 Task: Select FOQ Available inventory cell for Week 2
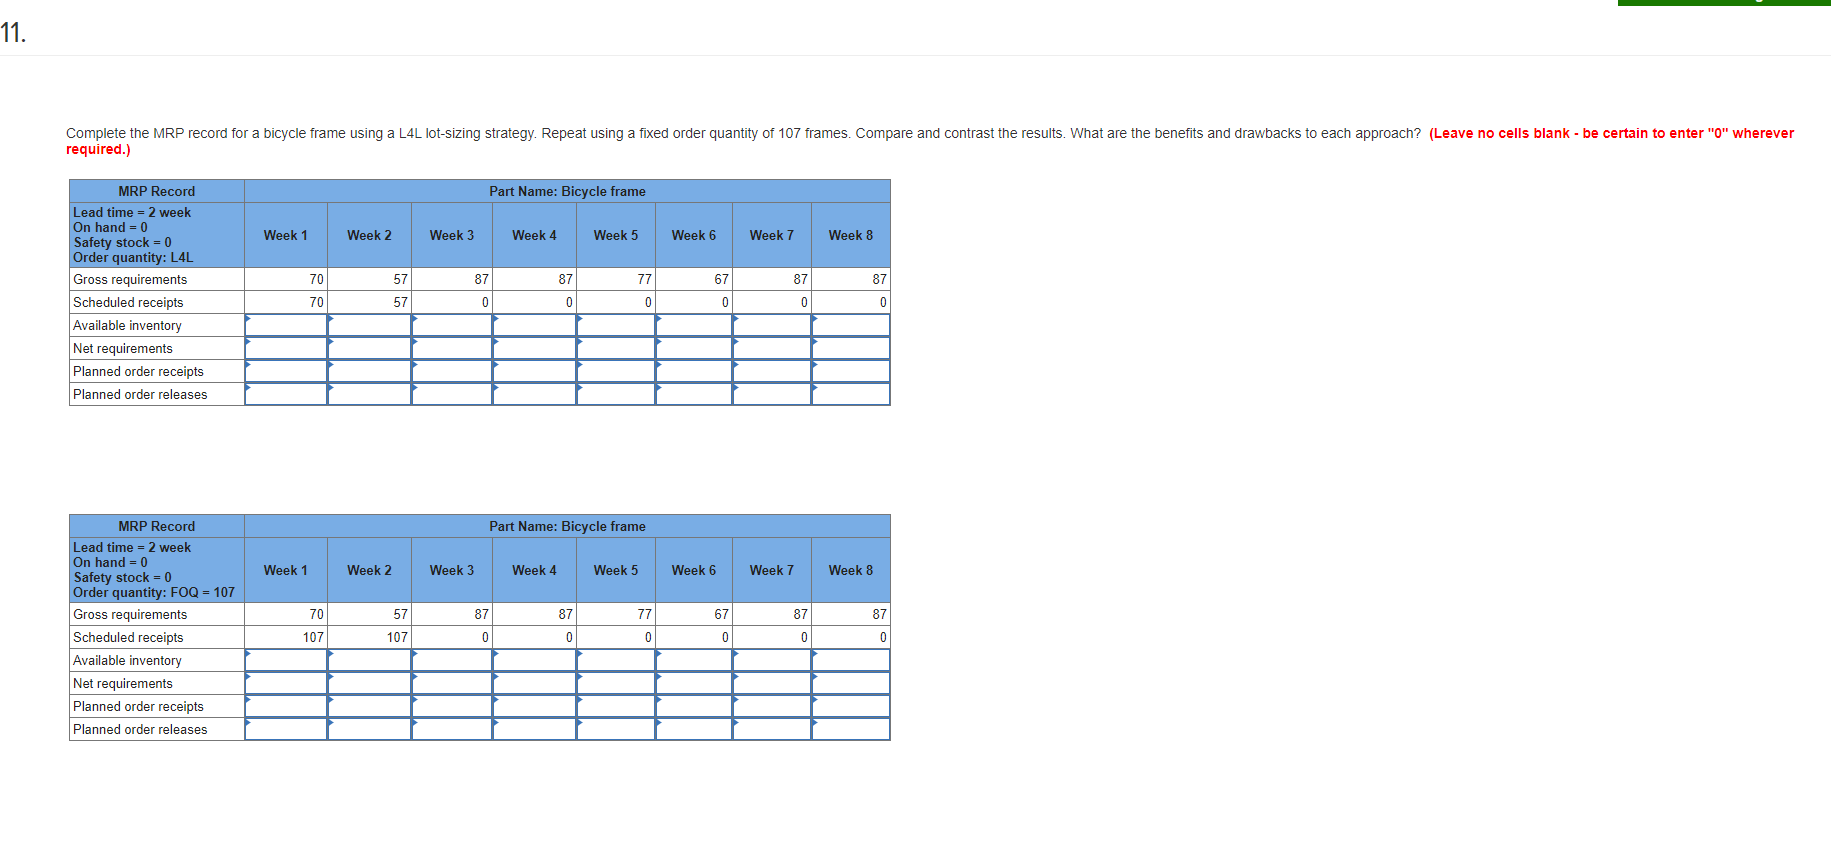tap(369, 660)
